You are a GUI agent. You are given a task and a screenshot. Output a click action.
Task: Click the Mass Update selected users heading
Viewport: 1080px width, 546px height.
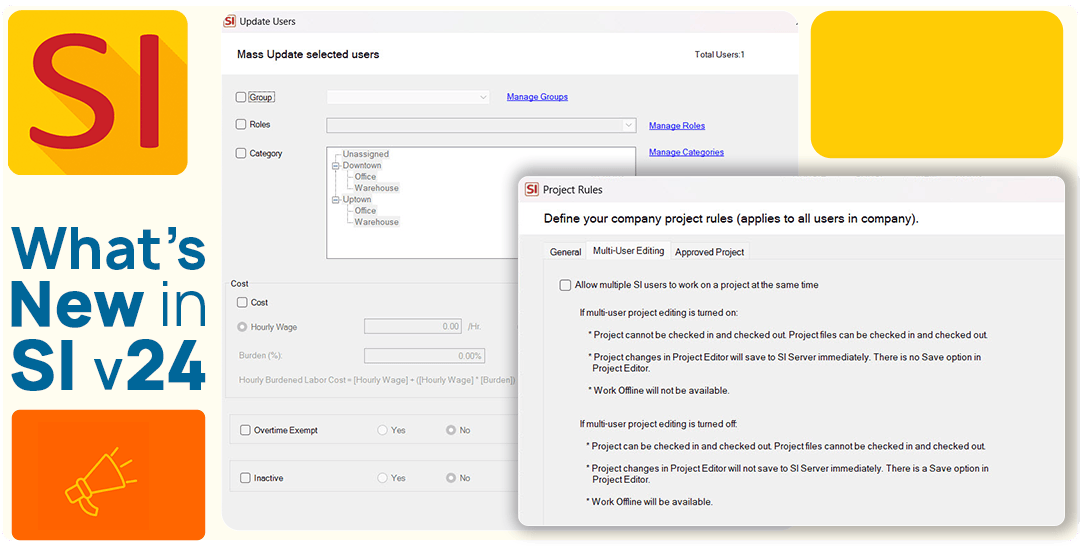coord(308,54)
